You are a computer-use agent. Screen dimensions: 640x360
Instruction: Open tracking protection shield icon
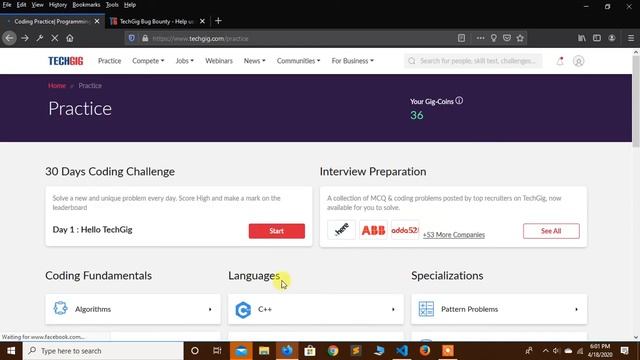tap(131, 38)
